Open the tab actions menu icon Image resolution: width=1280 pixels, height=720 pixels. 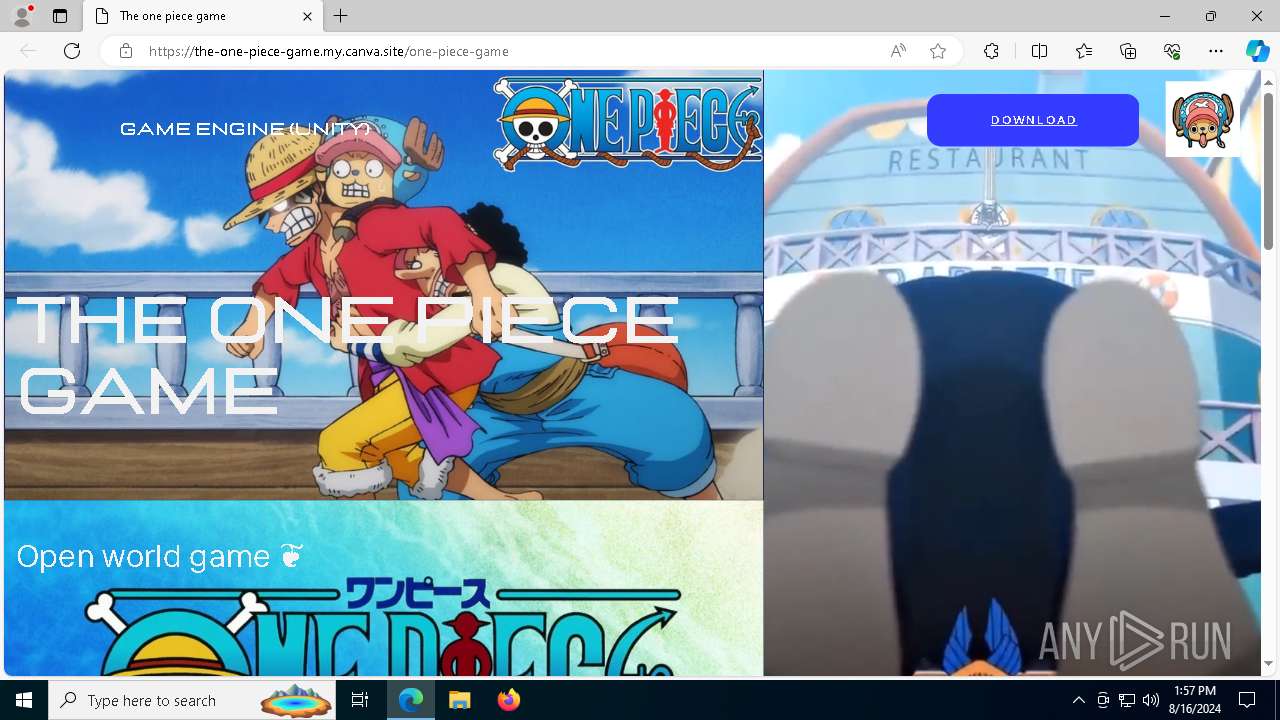(x=60, y=16)
